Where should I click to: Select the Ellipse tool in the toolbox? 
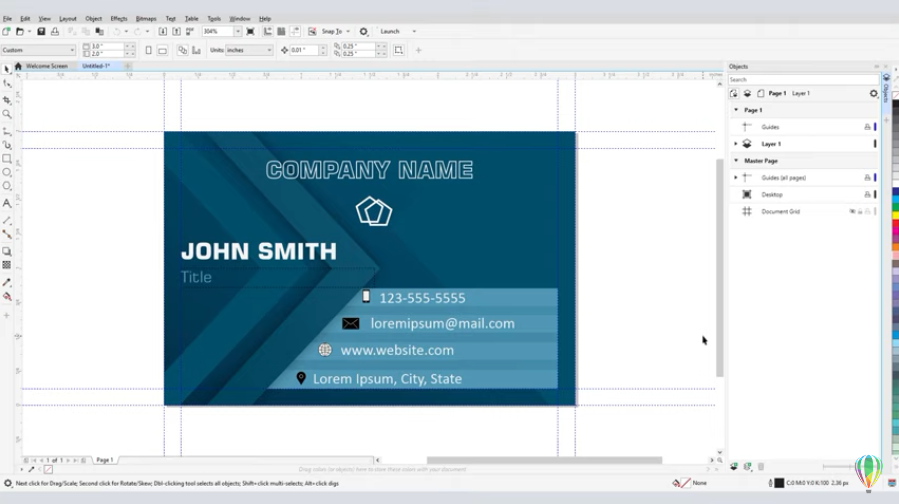7,172
